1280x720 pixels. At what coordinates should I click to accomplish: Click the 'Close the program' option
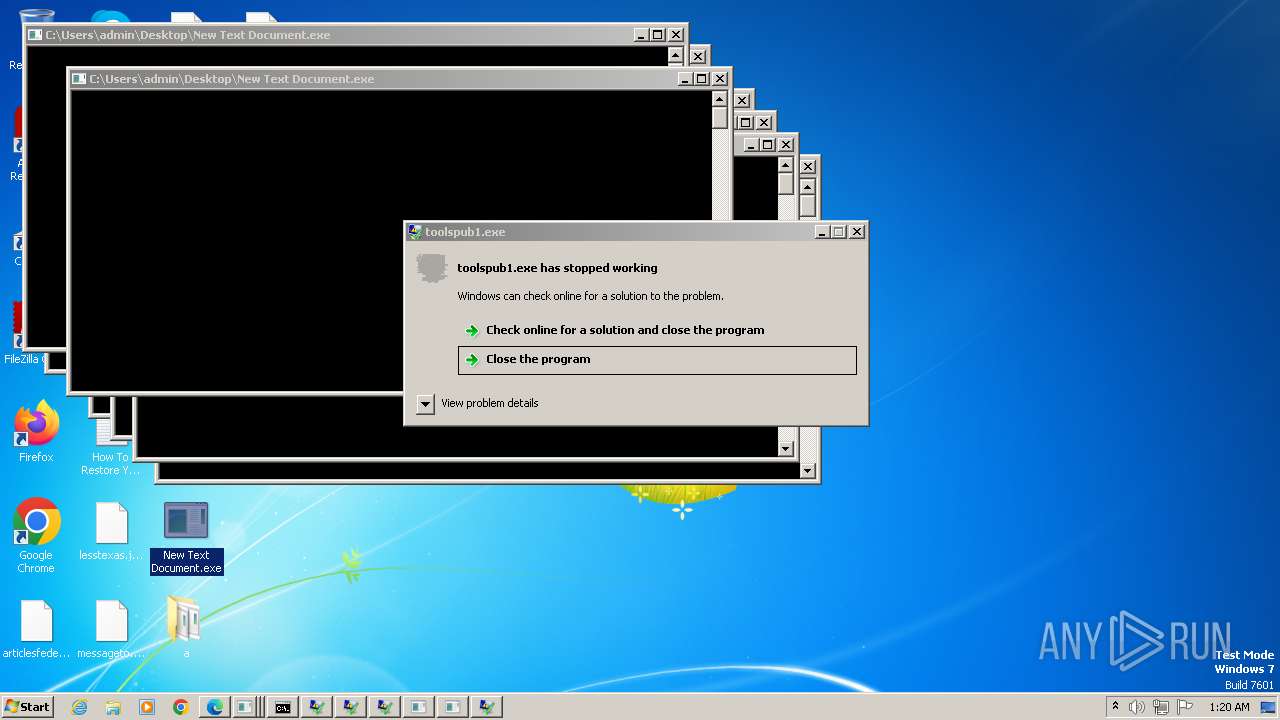coord(657,360)
